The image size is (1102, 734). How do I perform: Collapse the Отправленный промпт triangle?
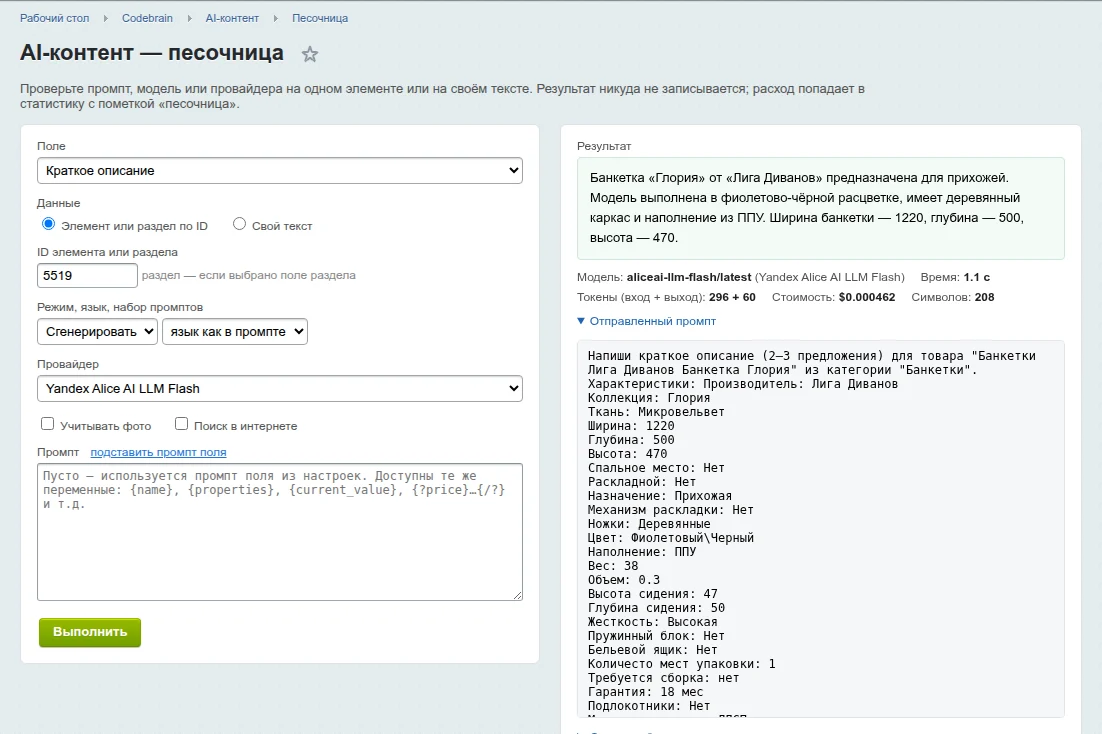pyautogui.click(x=581, y=321)
